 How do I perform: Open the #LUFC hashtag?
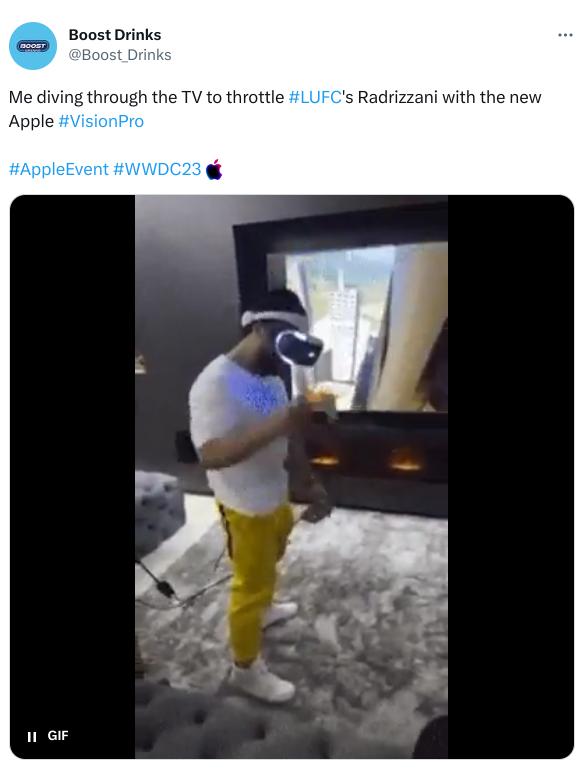pos(314,97)
